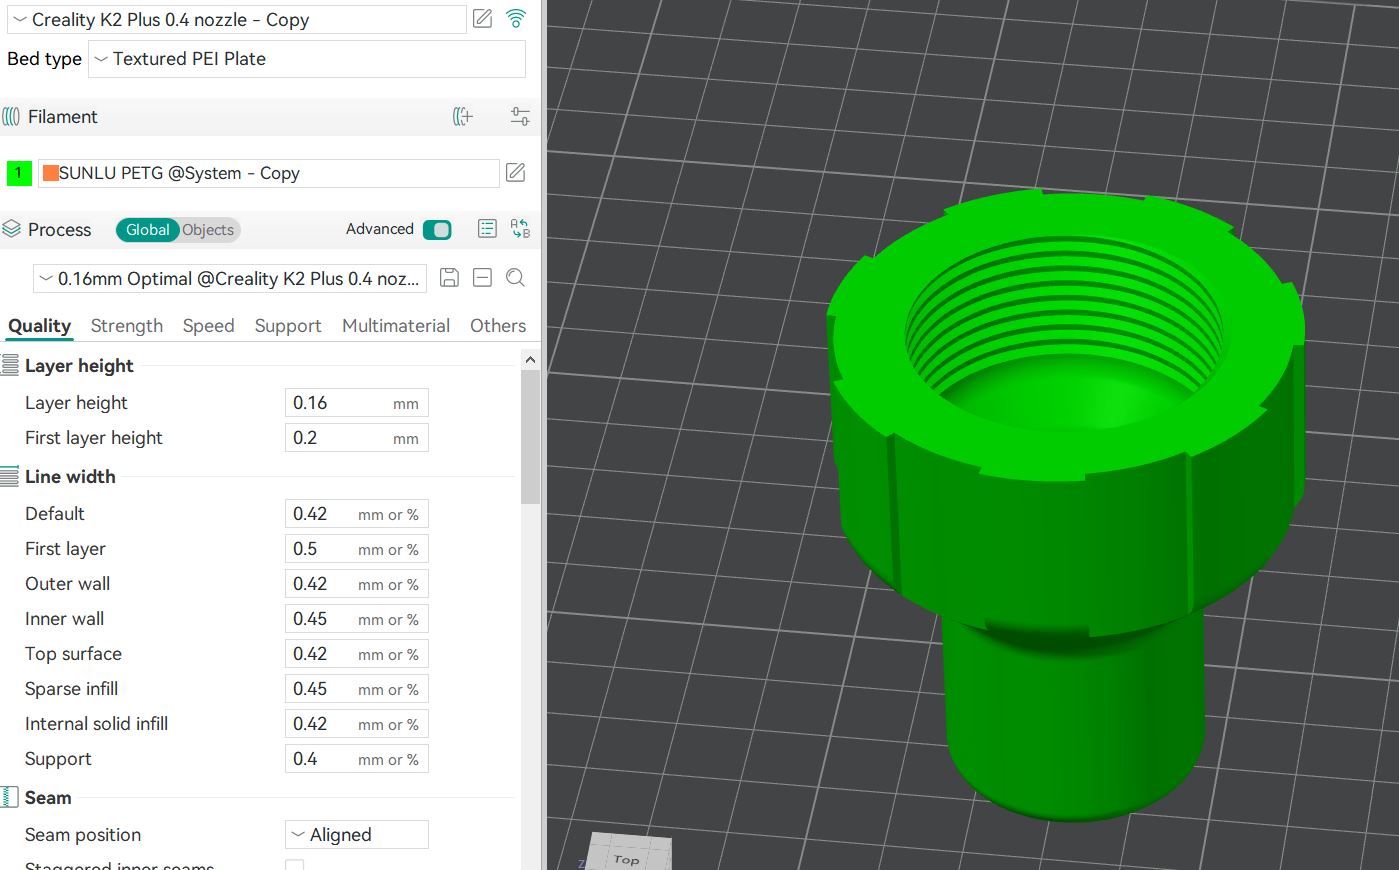This screenshot has width=1399, height=870.
Task: Save the current process preset
Action: 449,278
